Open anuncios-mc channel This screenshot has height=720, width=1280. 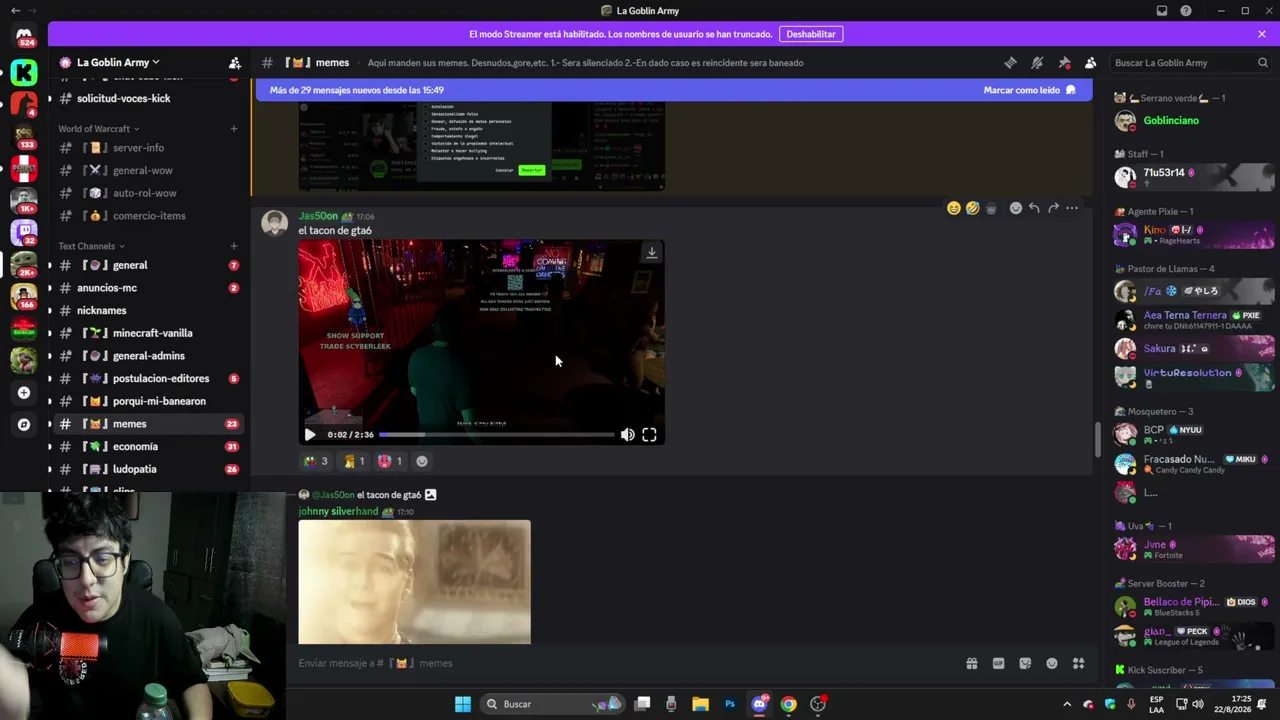[147, 288]
